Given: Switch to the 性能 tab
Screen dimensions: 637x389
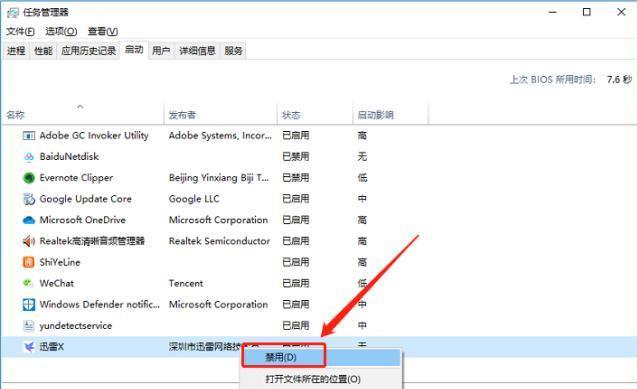Looking at the screenshot, I should (43, 51).
